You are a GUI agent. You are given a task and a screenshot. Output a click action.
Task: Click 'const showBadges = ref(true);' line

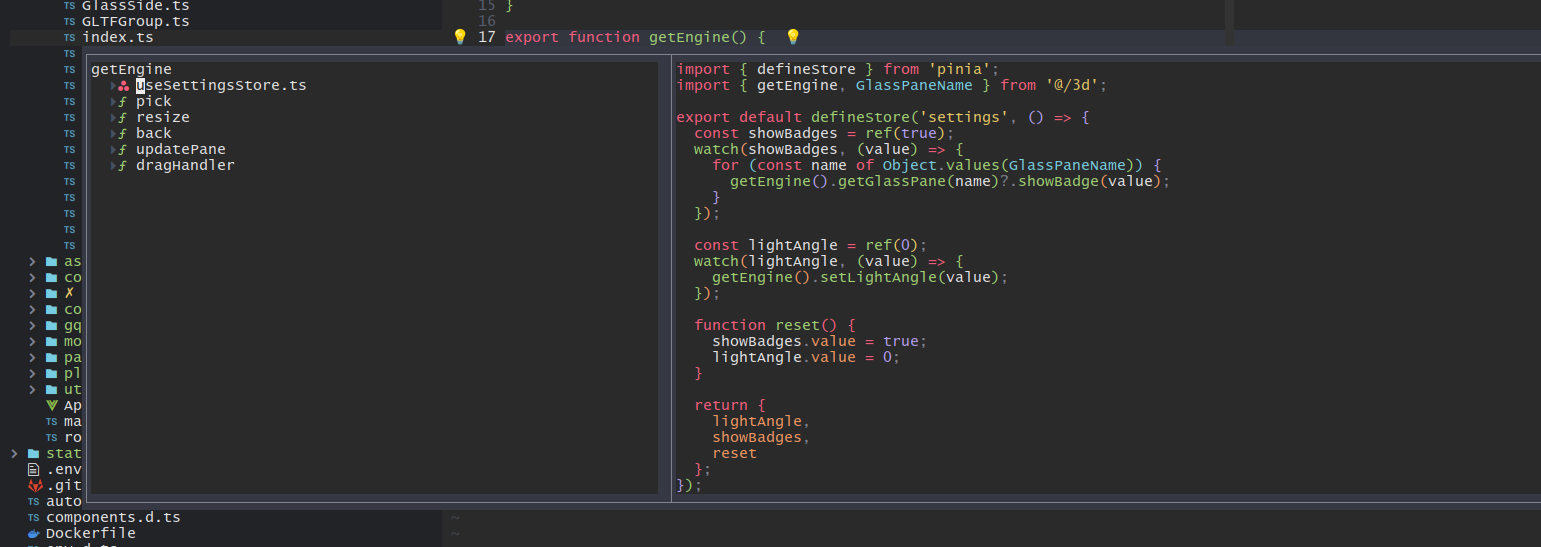click(825, 133)
